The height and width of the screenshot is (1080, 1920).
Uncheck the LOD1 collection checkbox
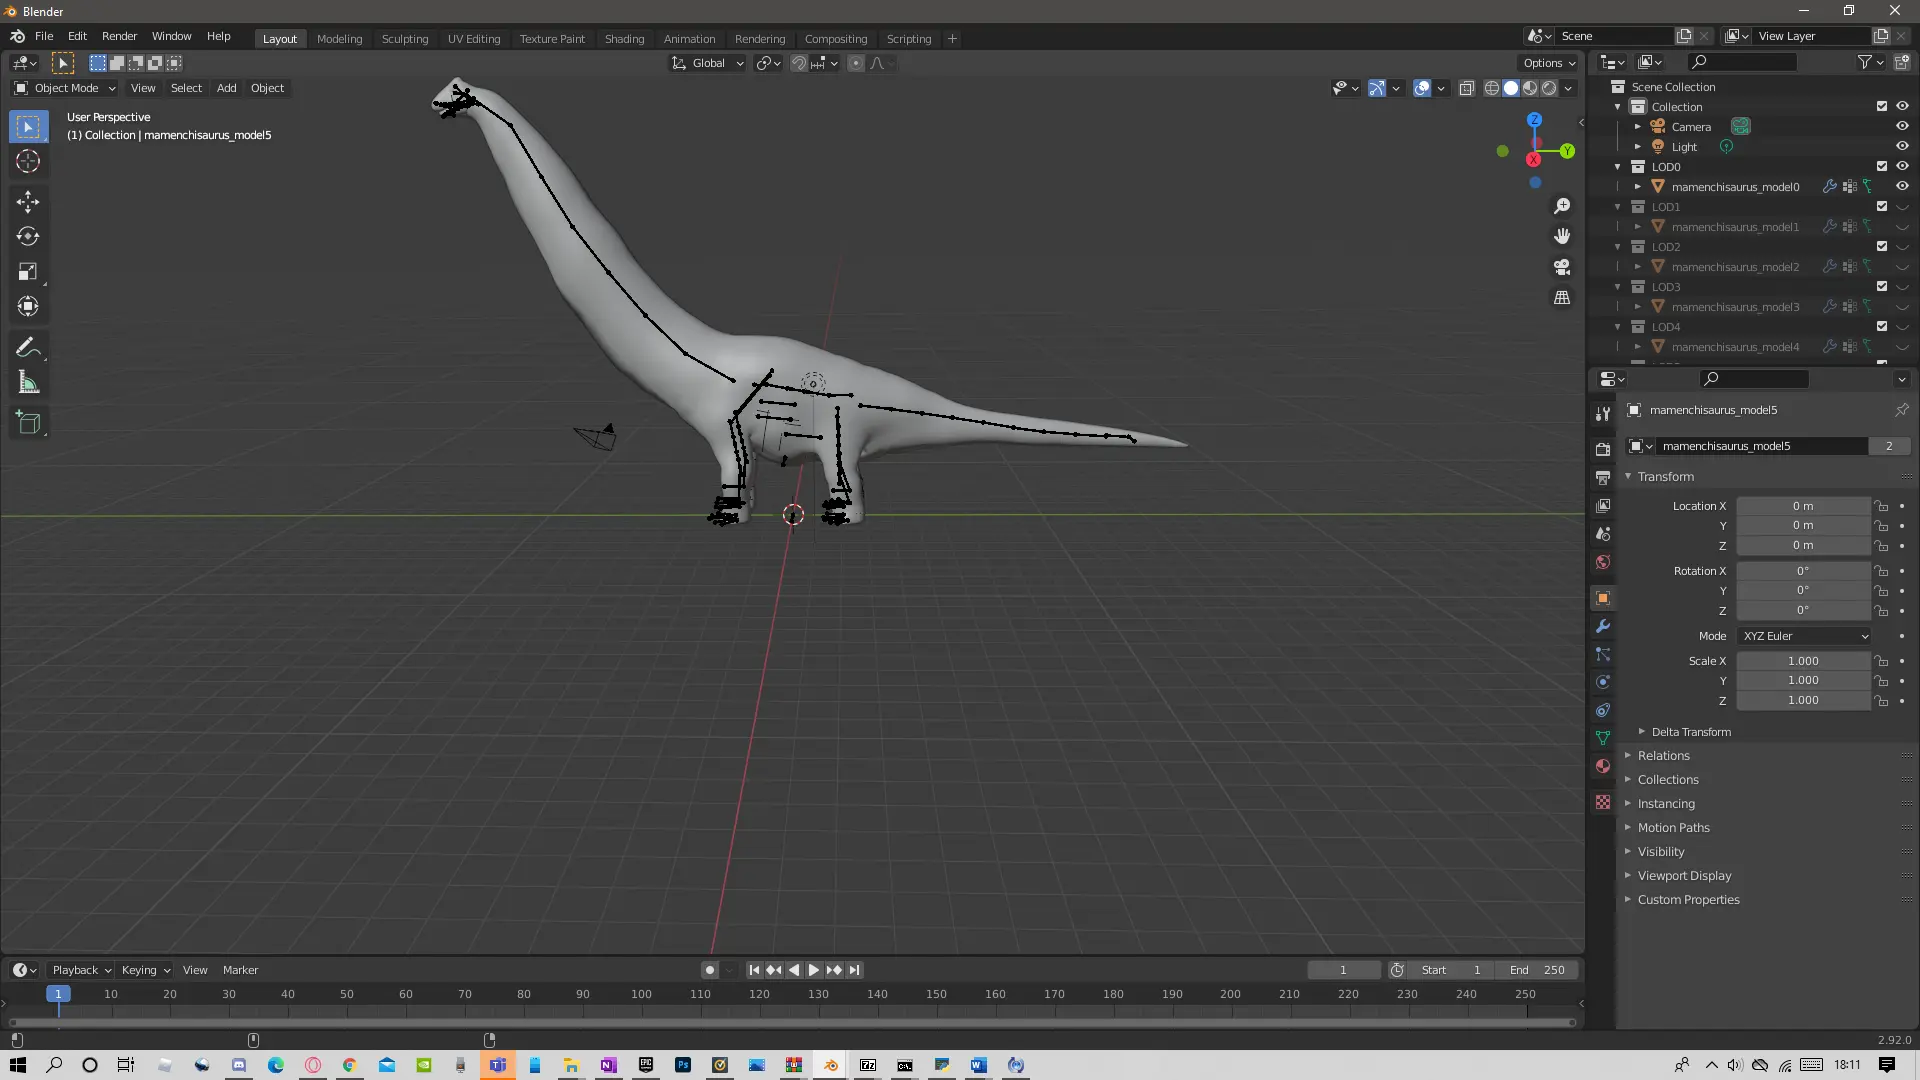coord(1882,206)
